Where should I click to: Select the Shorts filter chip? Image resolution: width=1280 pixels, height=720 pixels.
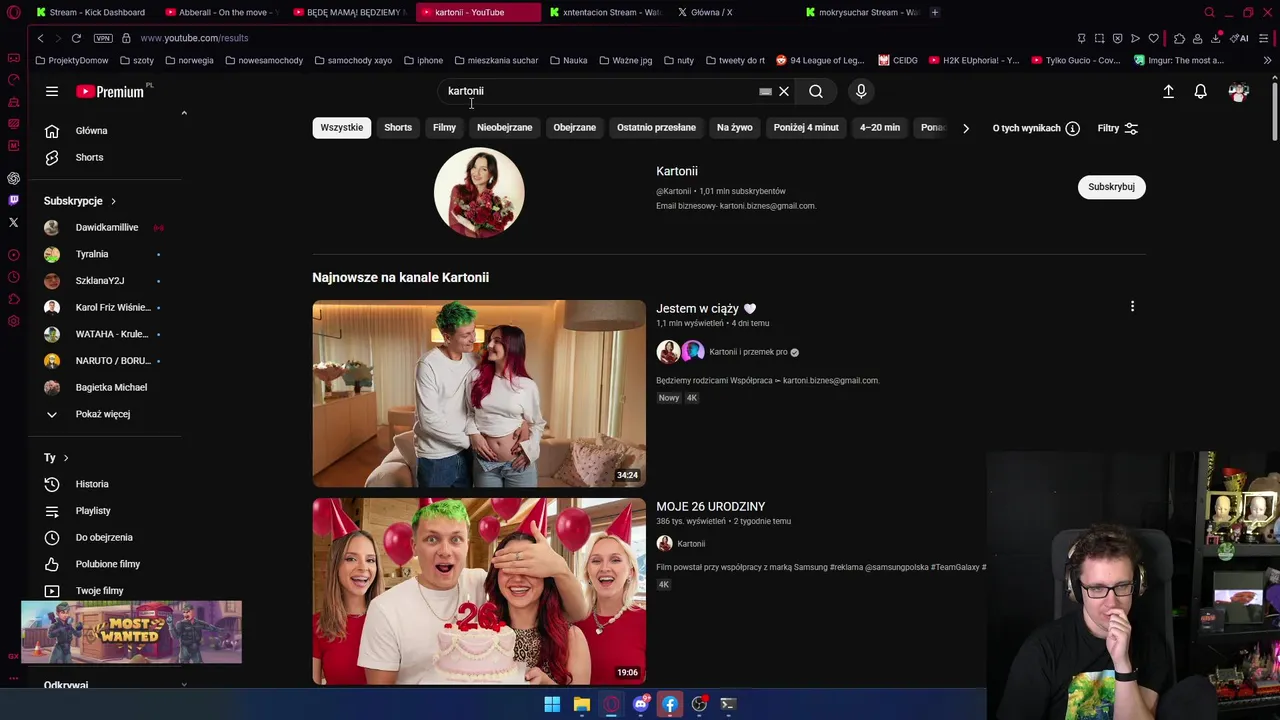tap(398, 128)
